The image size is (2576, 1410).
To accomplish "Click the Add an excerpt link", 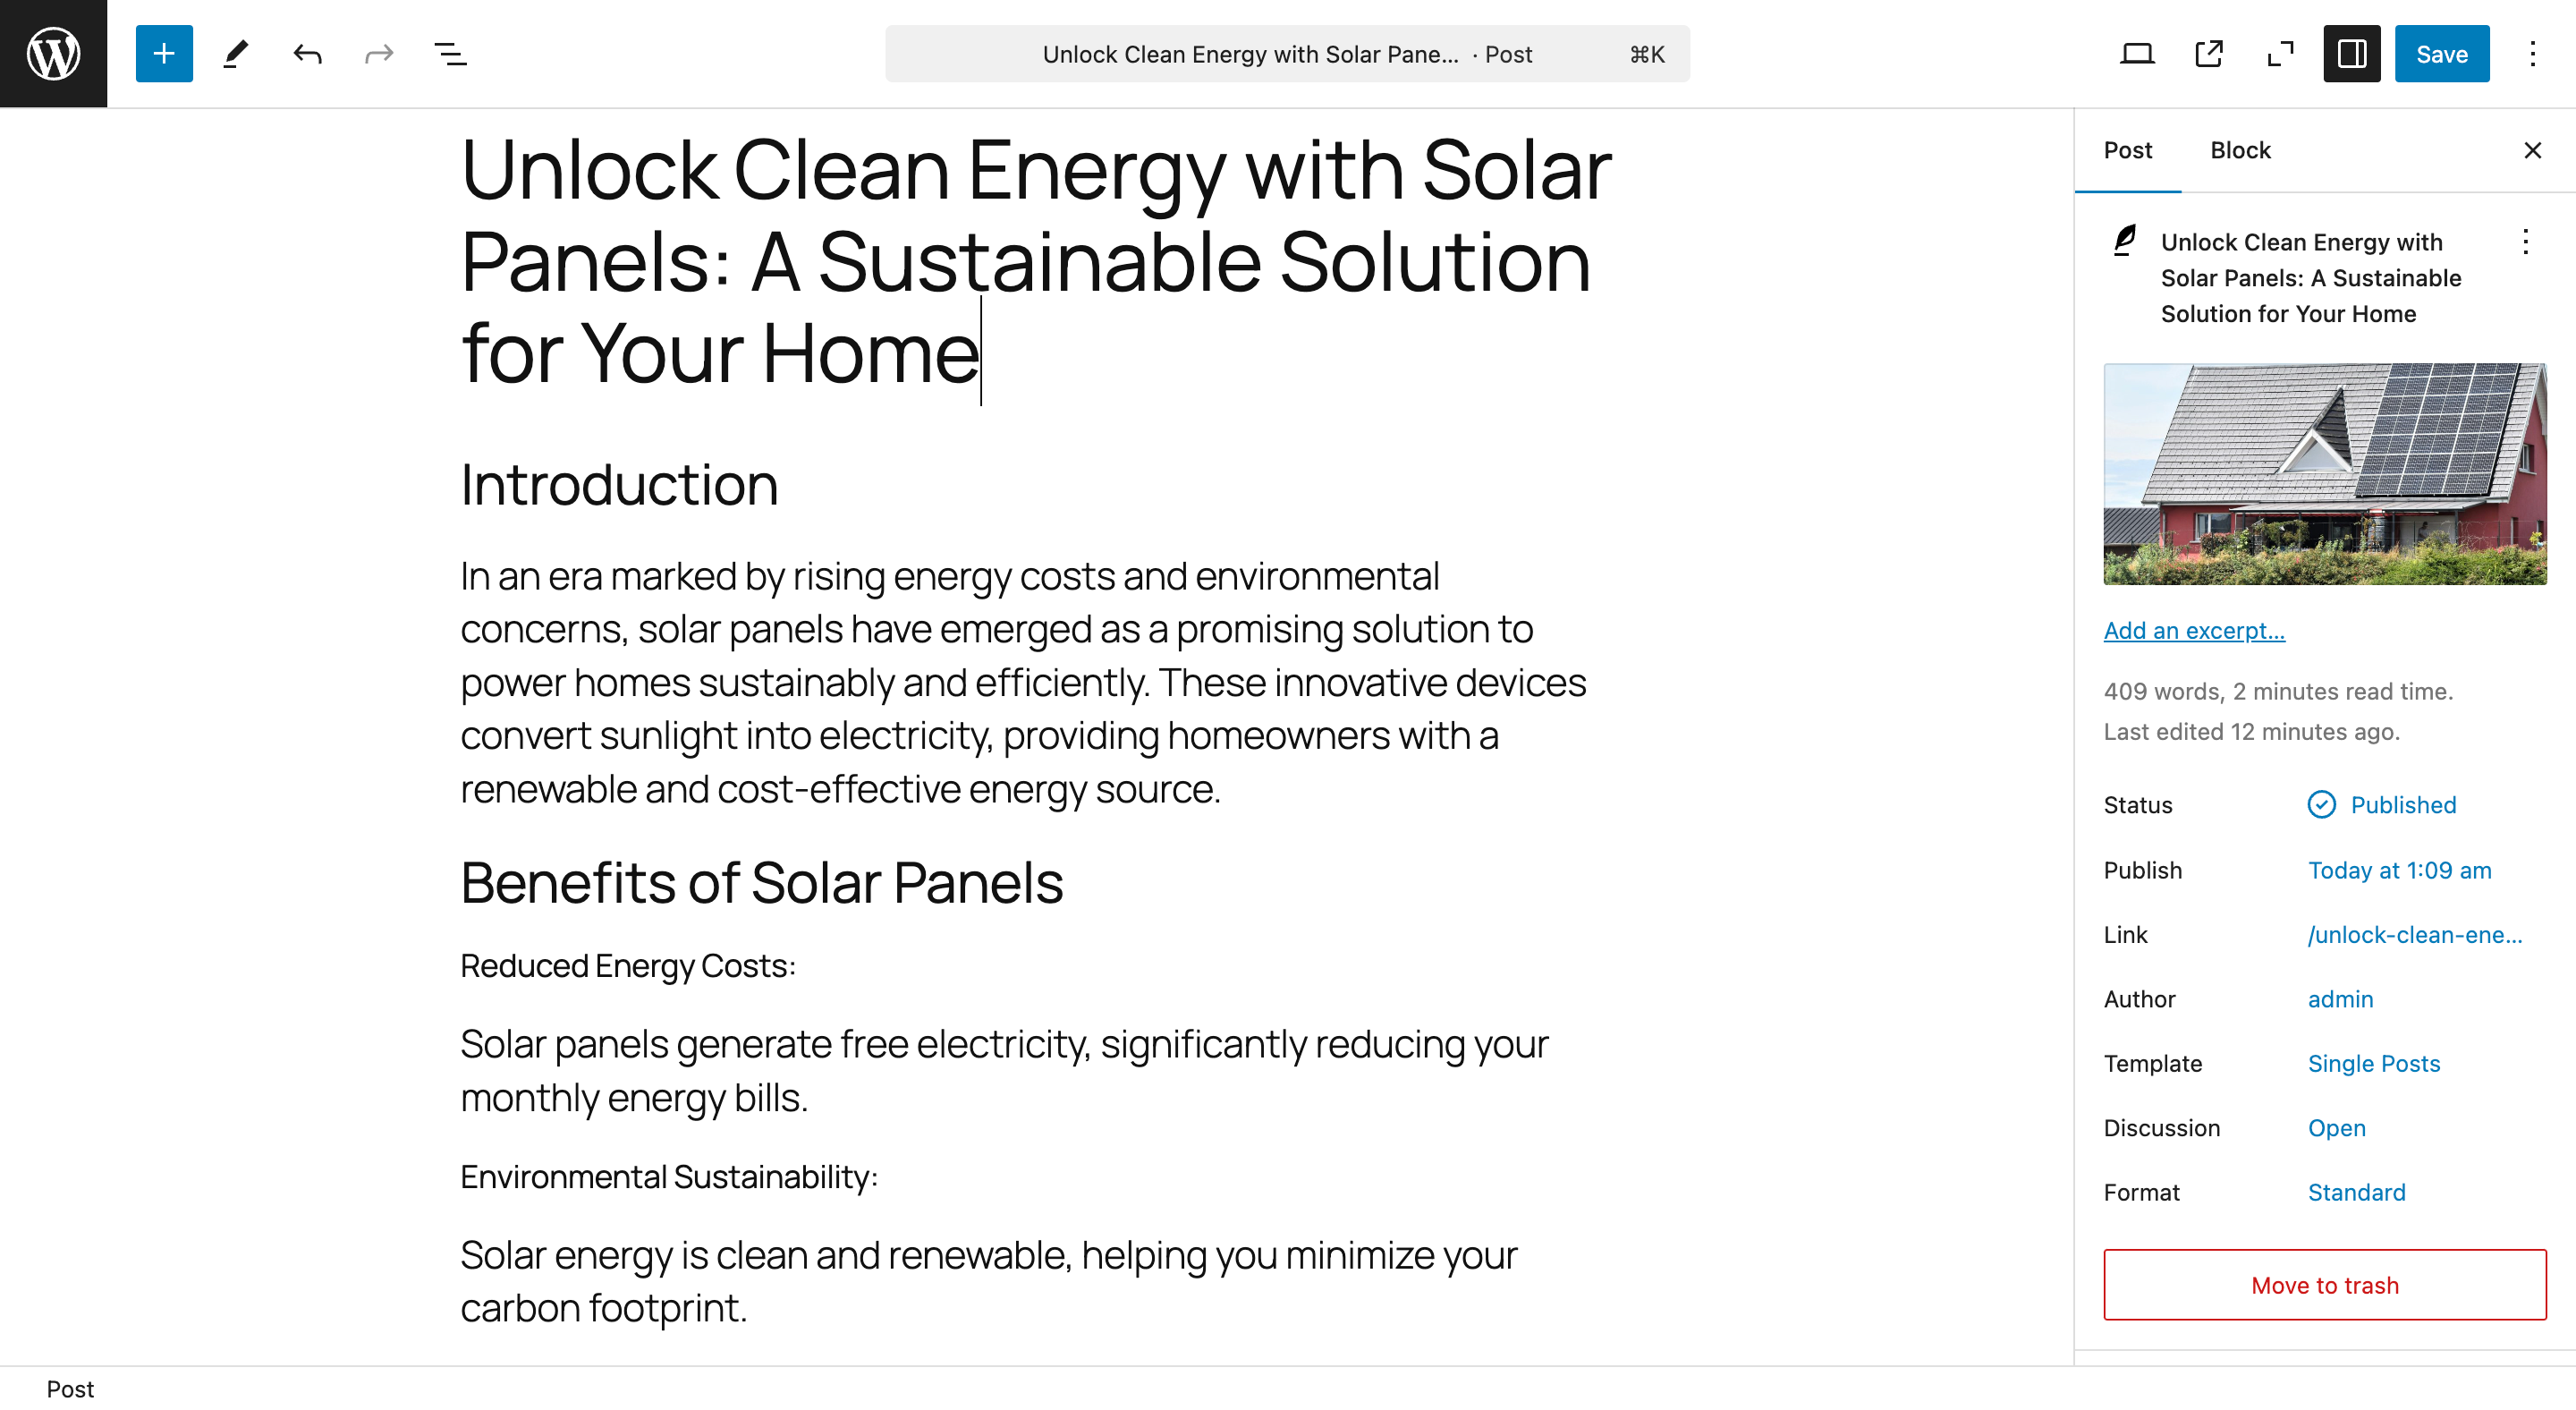I will point(2193,630).
